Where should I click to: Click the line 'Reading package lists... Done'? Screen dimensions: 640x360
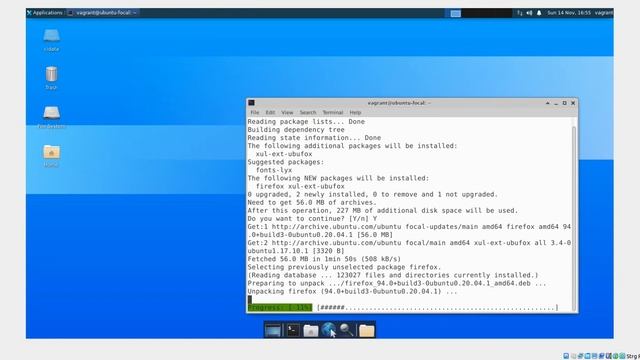(306, 122)
